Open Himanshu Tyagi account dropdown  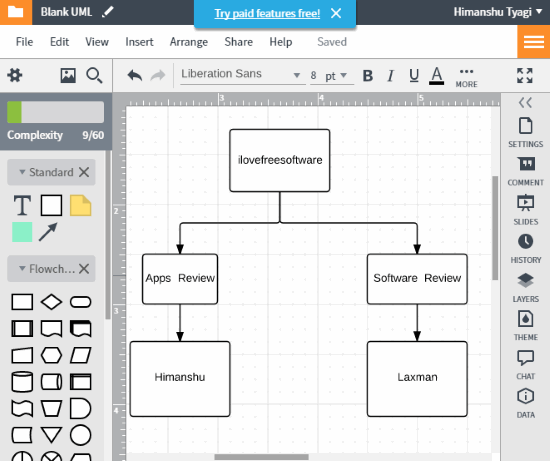tap(498, 12)
